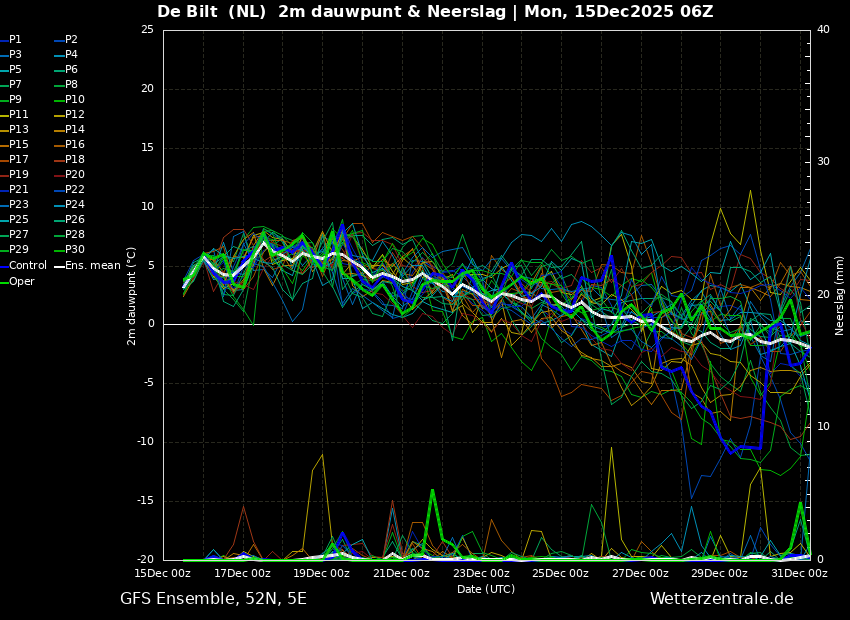Select the P26 legend text
This screenshot has height=620, width=850.
[75, 219]
